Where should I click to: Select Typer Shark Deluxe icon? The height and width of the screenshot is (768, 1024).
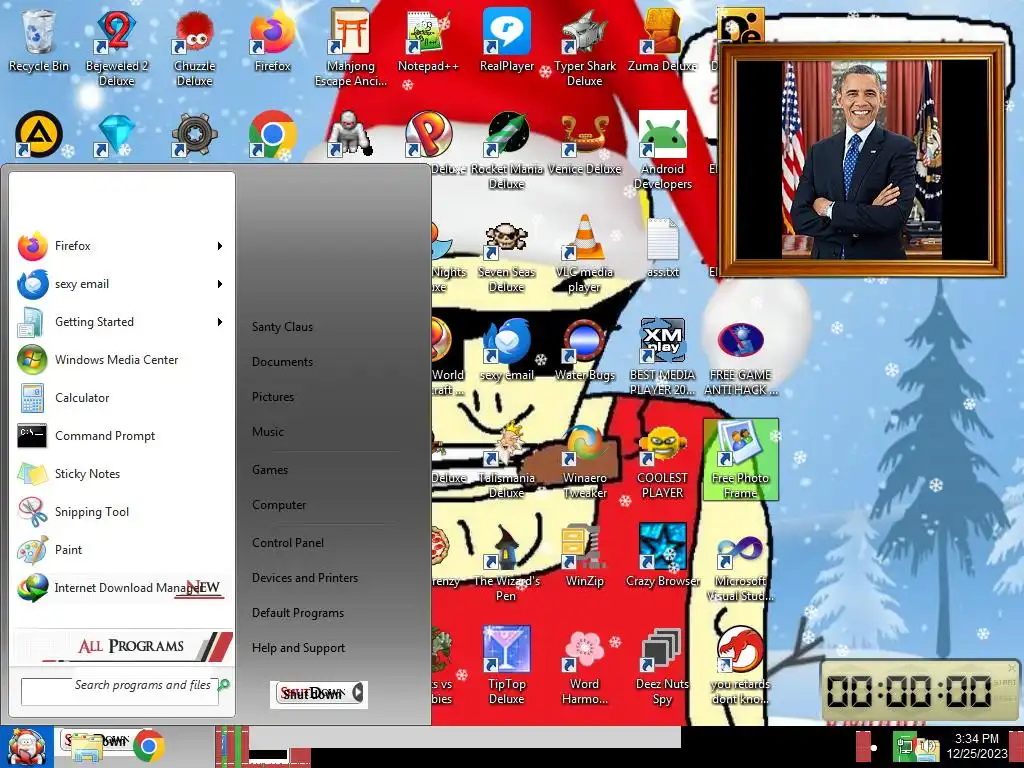584,48
